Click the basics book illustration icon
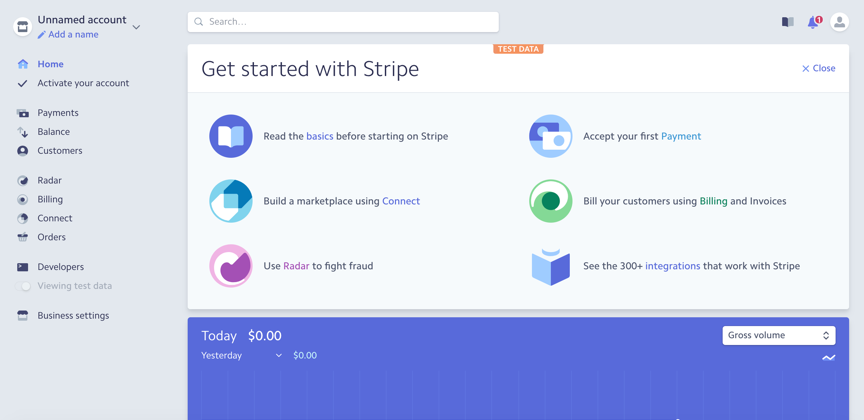Screen dimensions: 864x420 231,136
